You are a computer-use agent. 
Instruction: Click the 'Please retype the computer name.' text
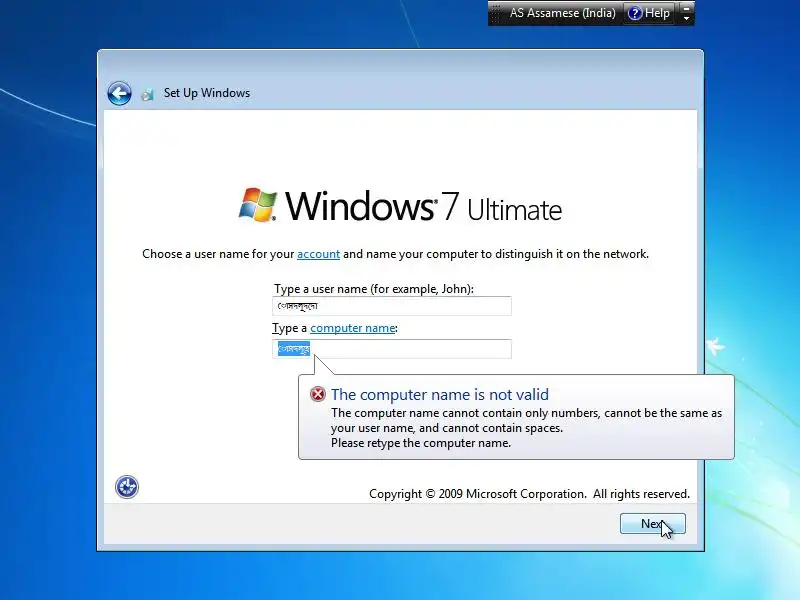[421, 443]
